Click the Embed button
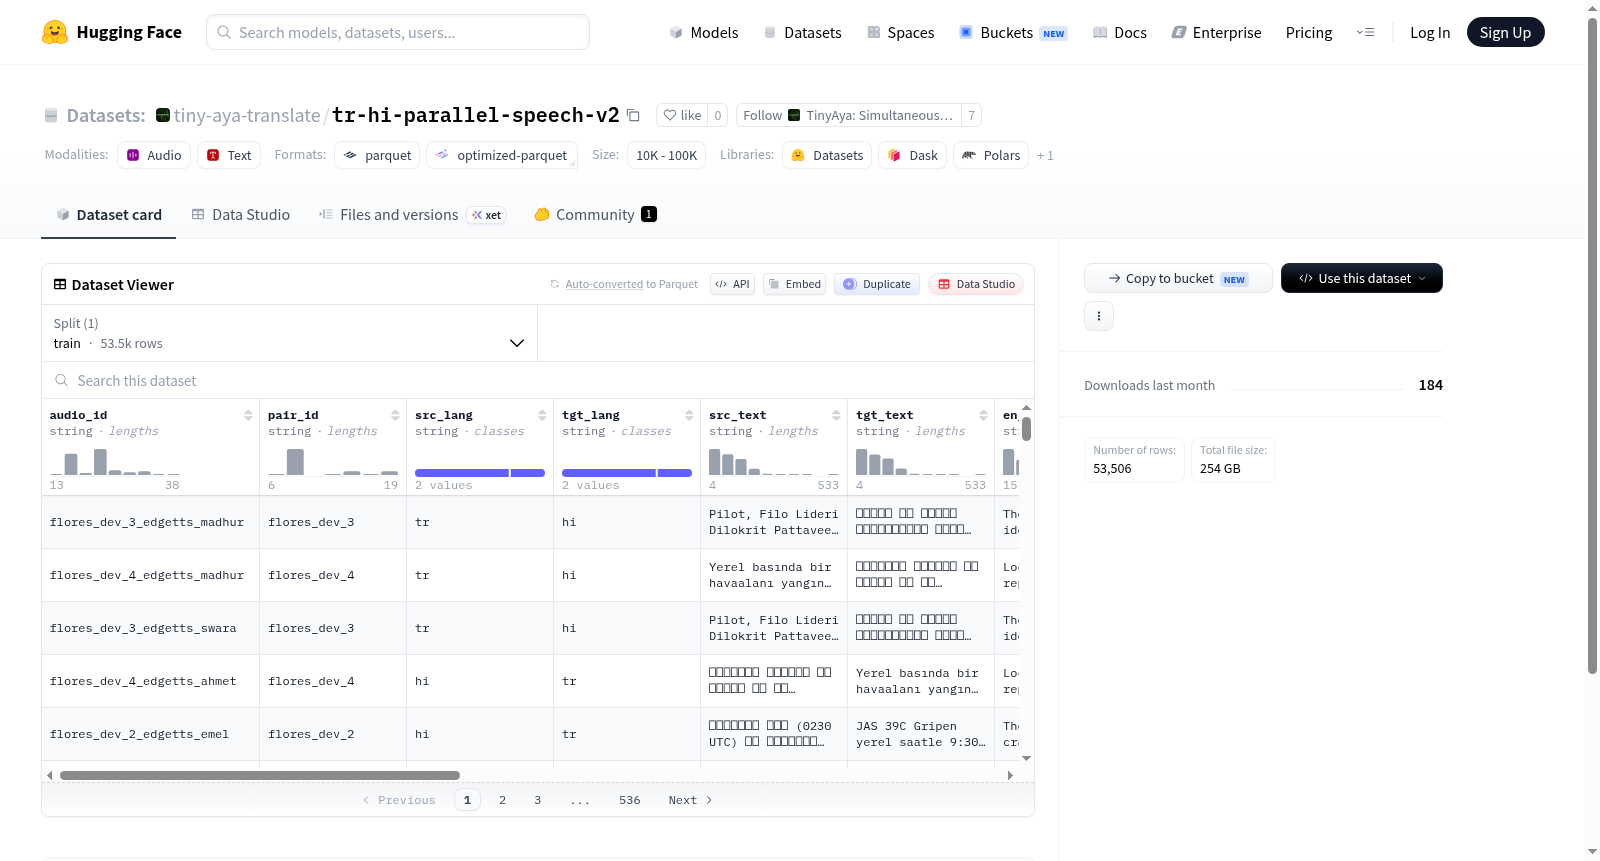Screen dimensions: 1600x861 click(793, 284)
